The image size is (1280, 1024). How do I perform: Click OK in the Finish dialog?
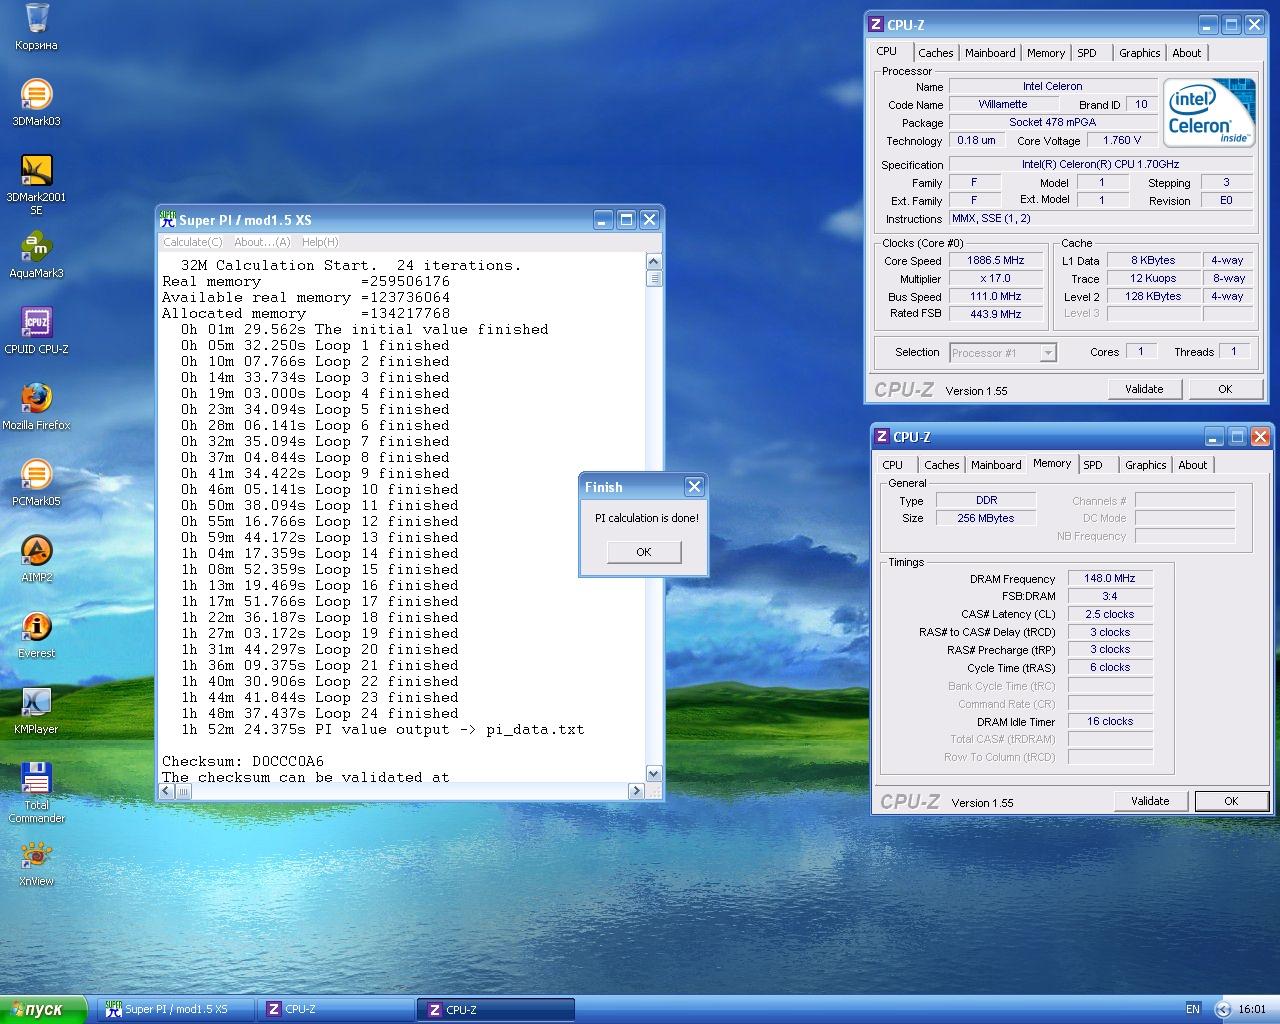[644, 552]
